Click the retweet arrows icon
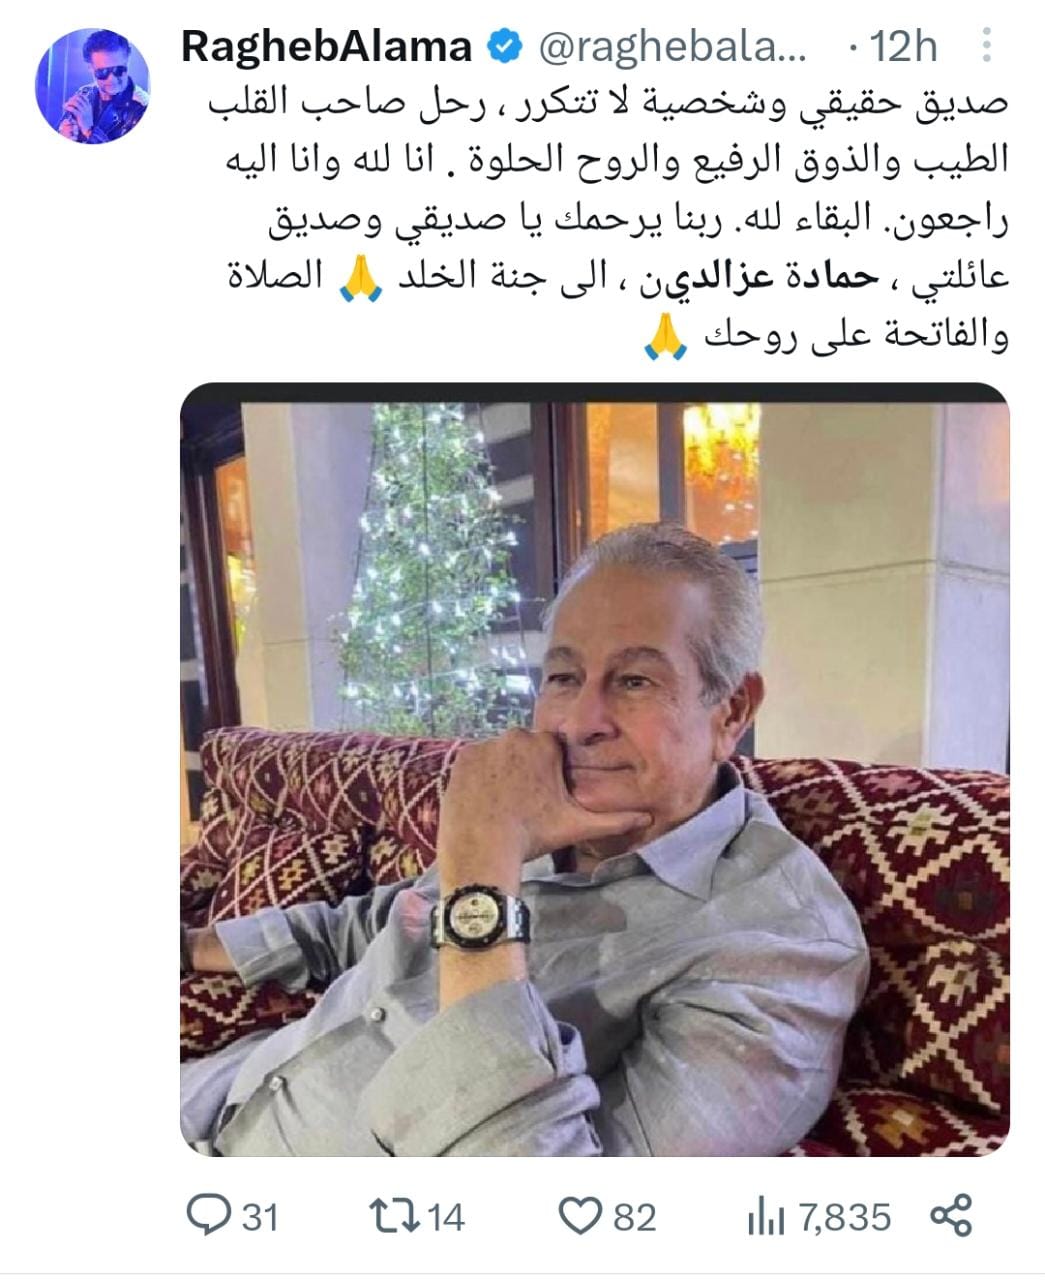This screenshot has height=1280, width=1045. 395,1215
